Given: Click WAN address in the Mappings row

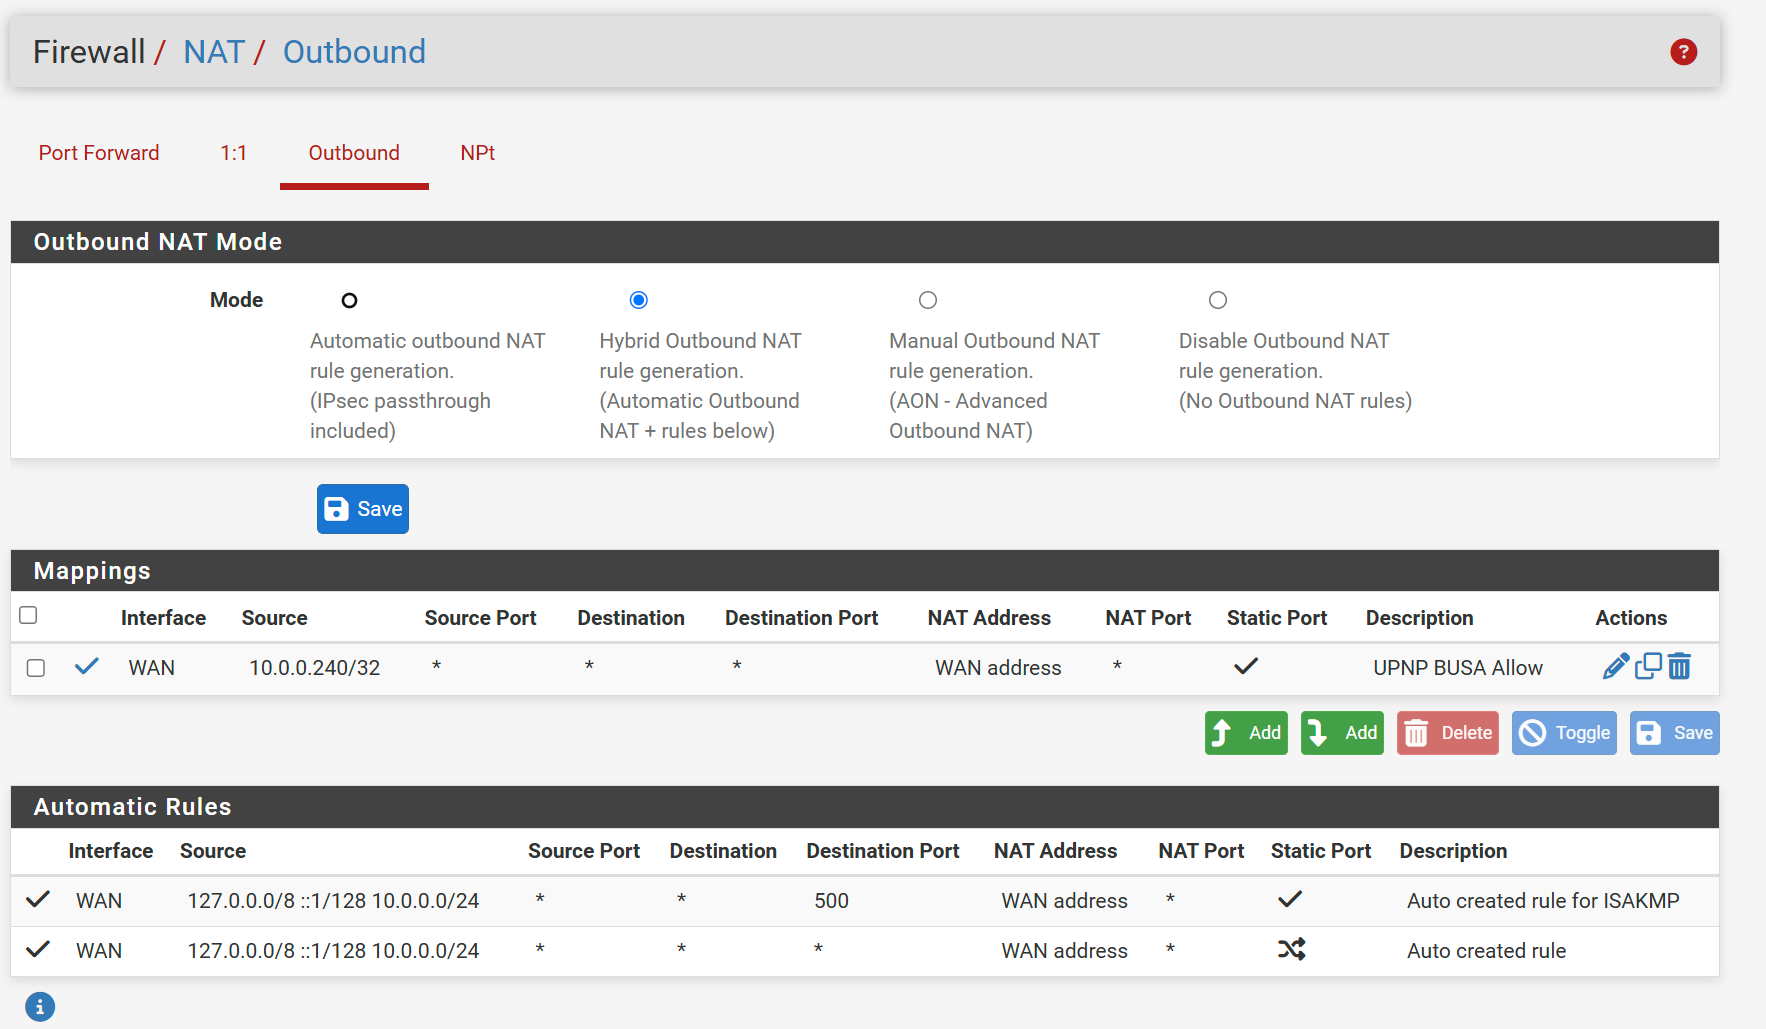Looking at the screenshot, I should (x=998, y=668).
